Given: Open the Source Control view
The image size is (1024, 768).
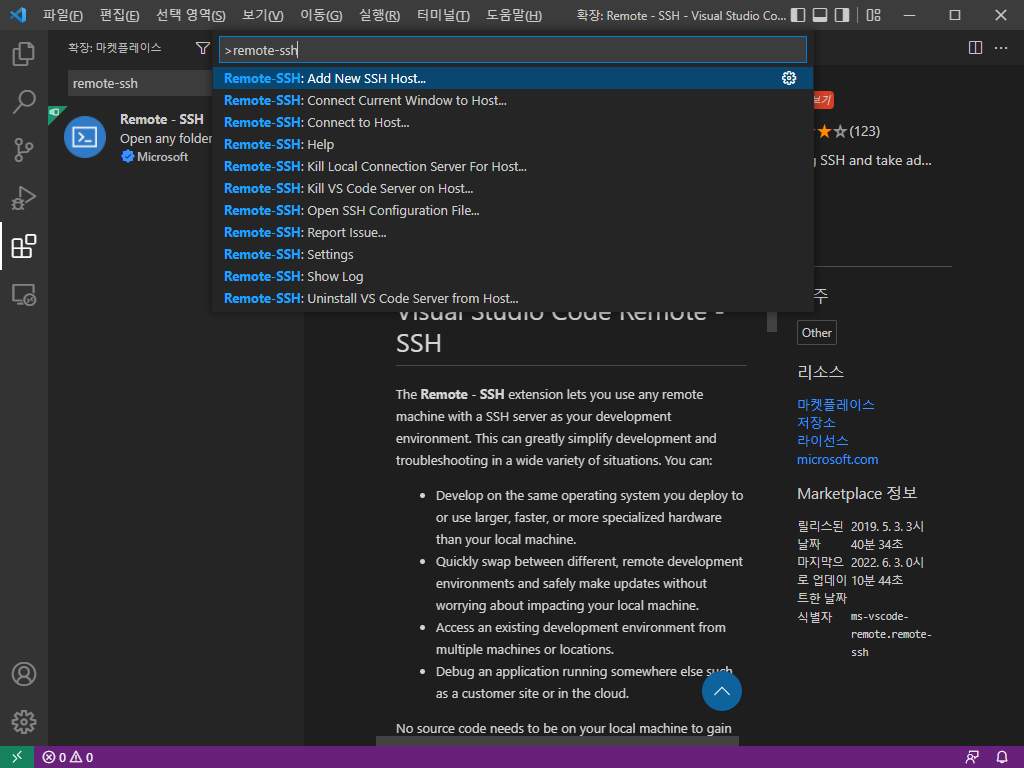Looking at the screenshot, I should [24, 150].
